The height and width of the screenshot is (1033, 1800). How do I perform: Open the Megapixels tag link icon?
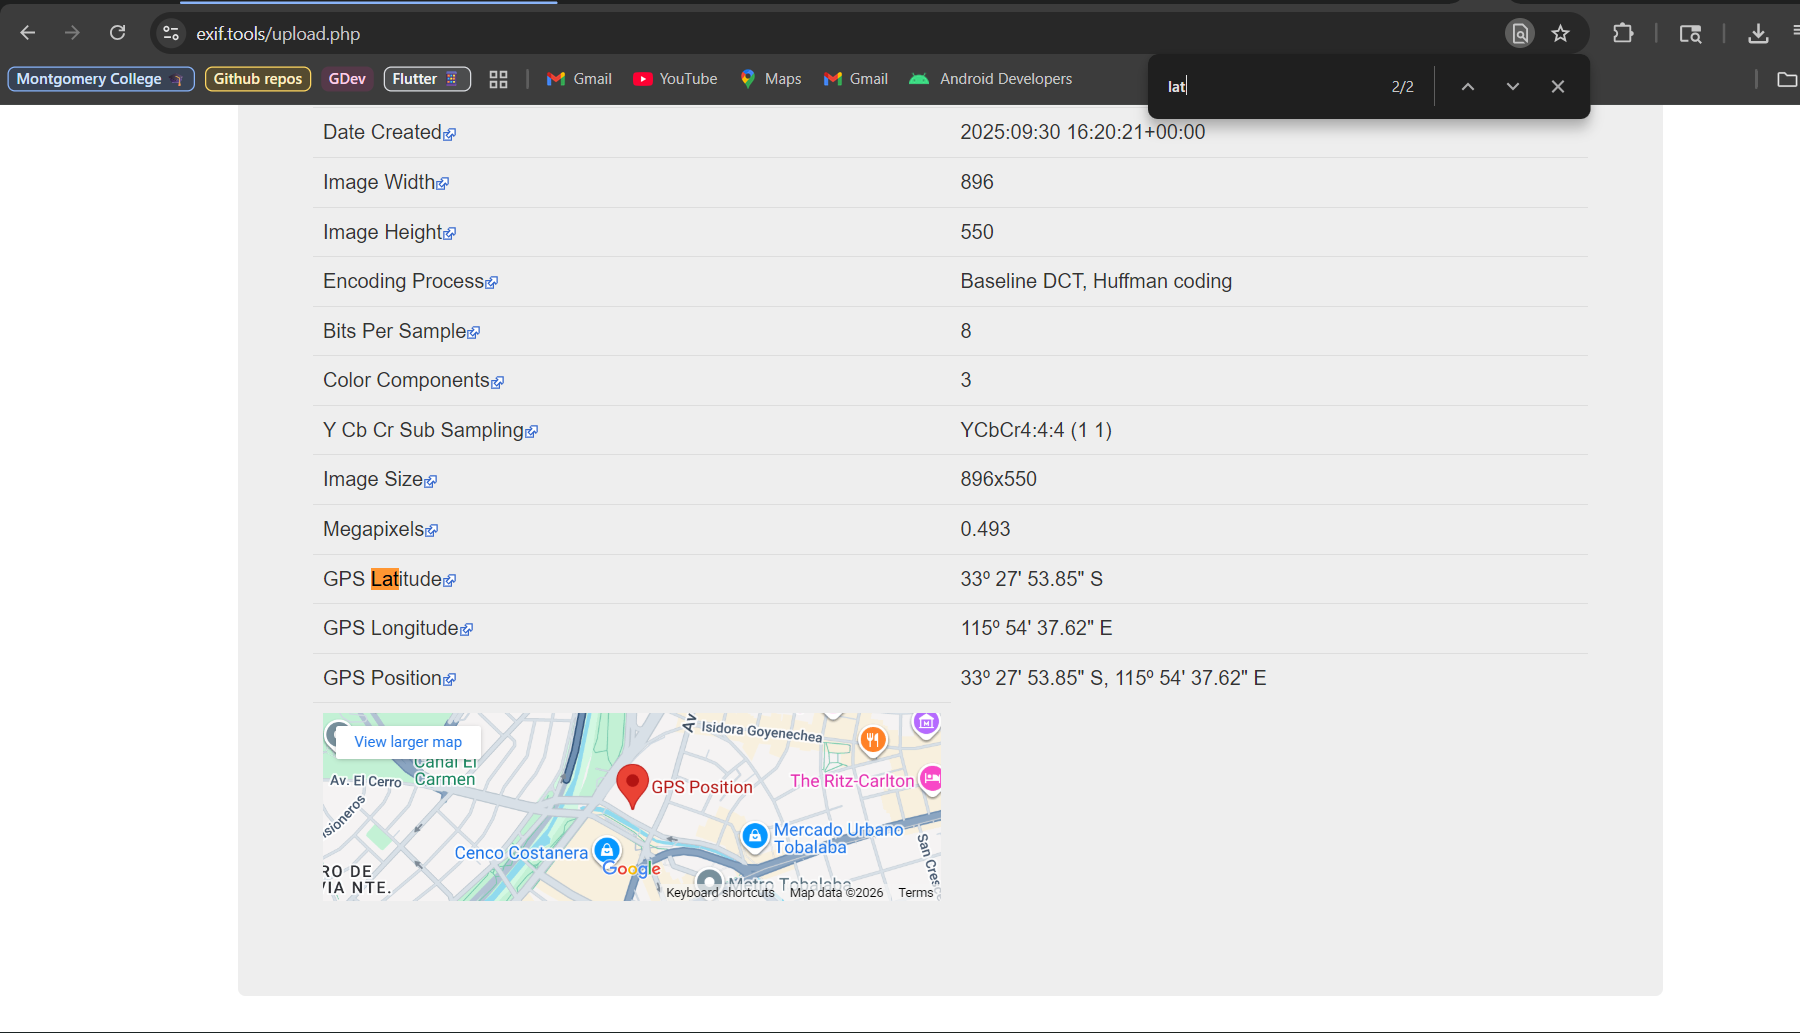[432, 531]
